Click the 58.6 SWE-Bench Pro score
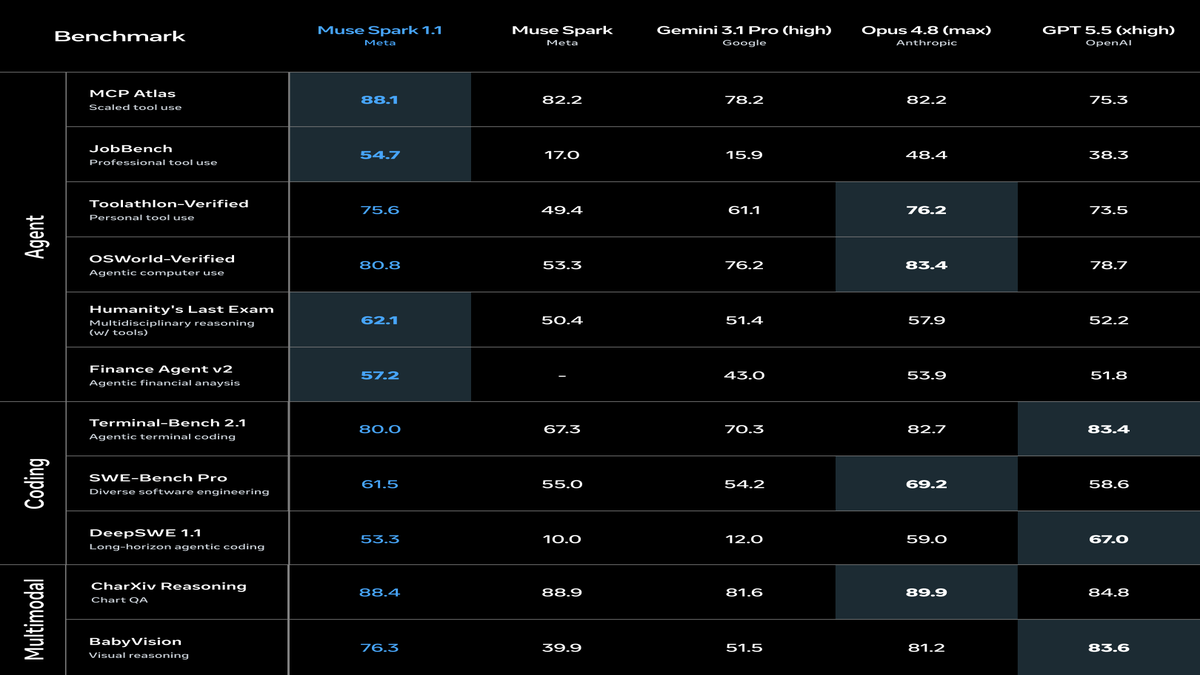The image size is (1200, 675). pos(1108,484)
